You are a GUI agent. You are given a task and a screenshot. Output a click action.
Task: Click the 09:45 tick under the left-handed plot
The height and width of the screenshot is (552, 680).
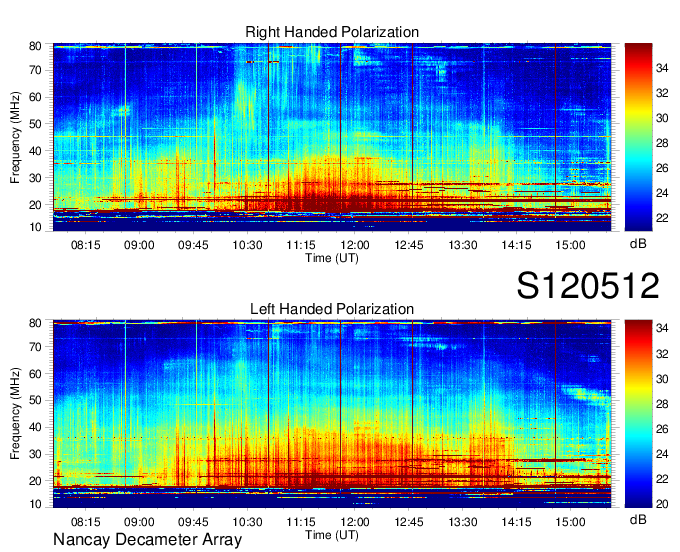[193, 522]
